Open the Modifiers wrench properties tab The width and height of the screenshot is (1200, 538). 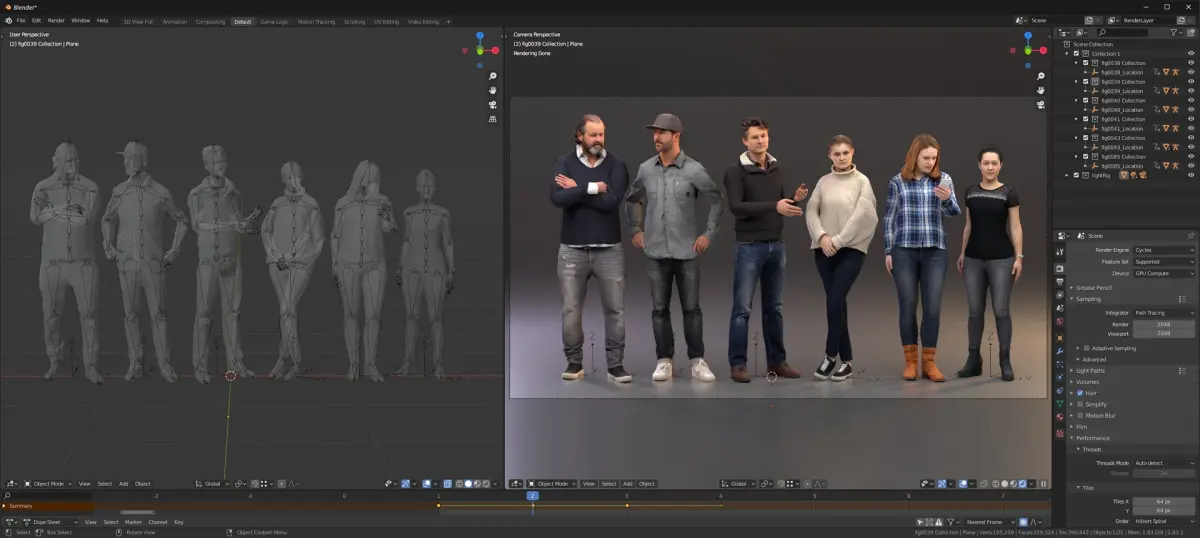(1060, 351)
